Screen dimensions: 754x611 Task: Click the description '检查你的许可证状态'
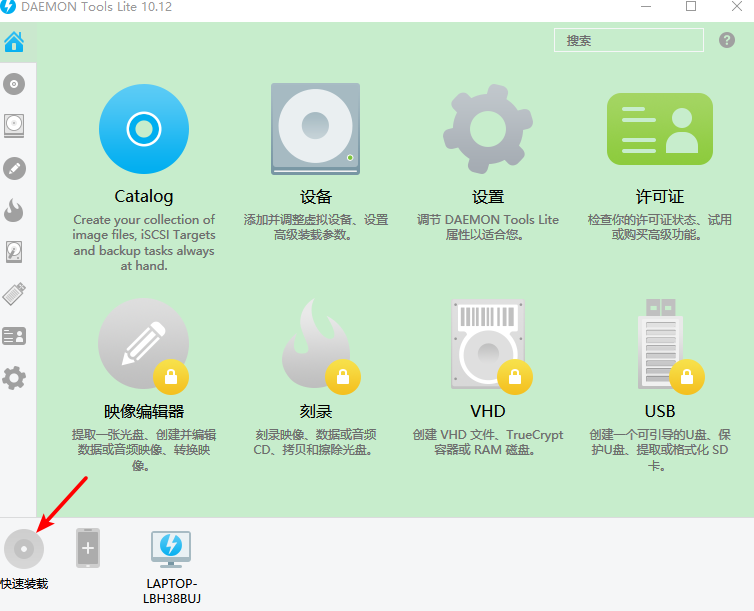pos(660,227)
